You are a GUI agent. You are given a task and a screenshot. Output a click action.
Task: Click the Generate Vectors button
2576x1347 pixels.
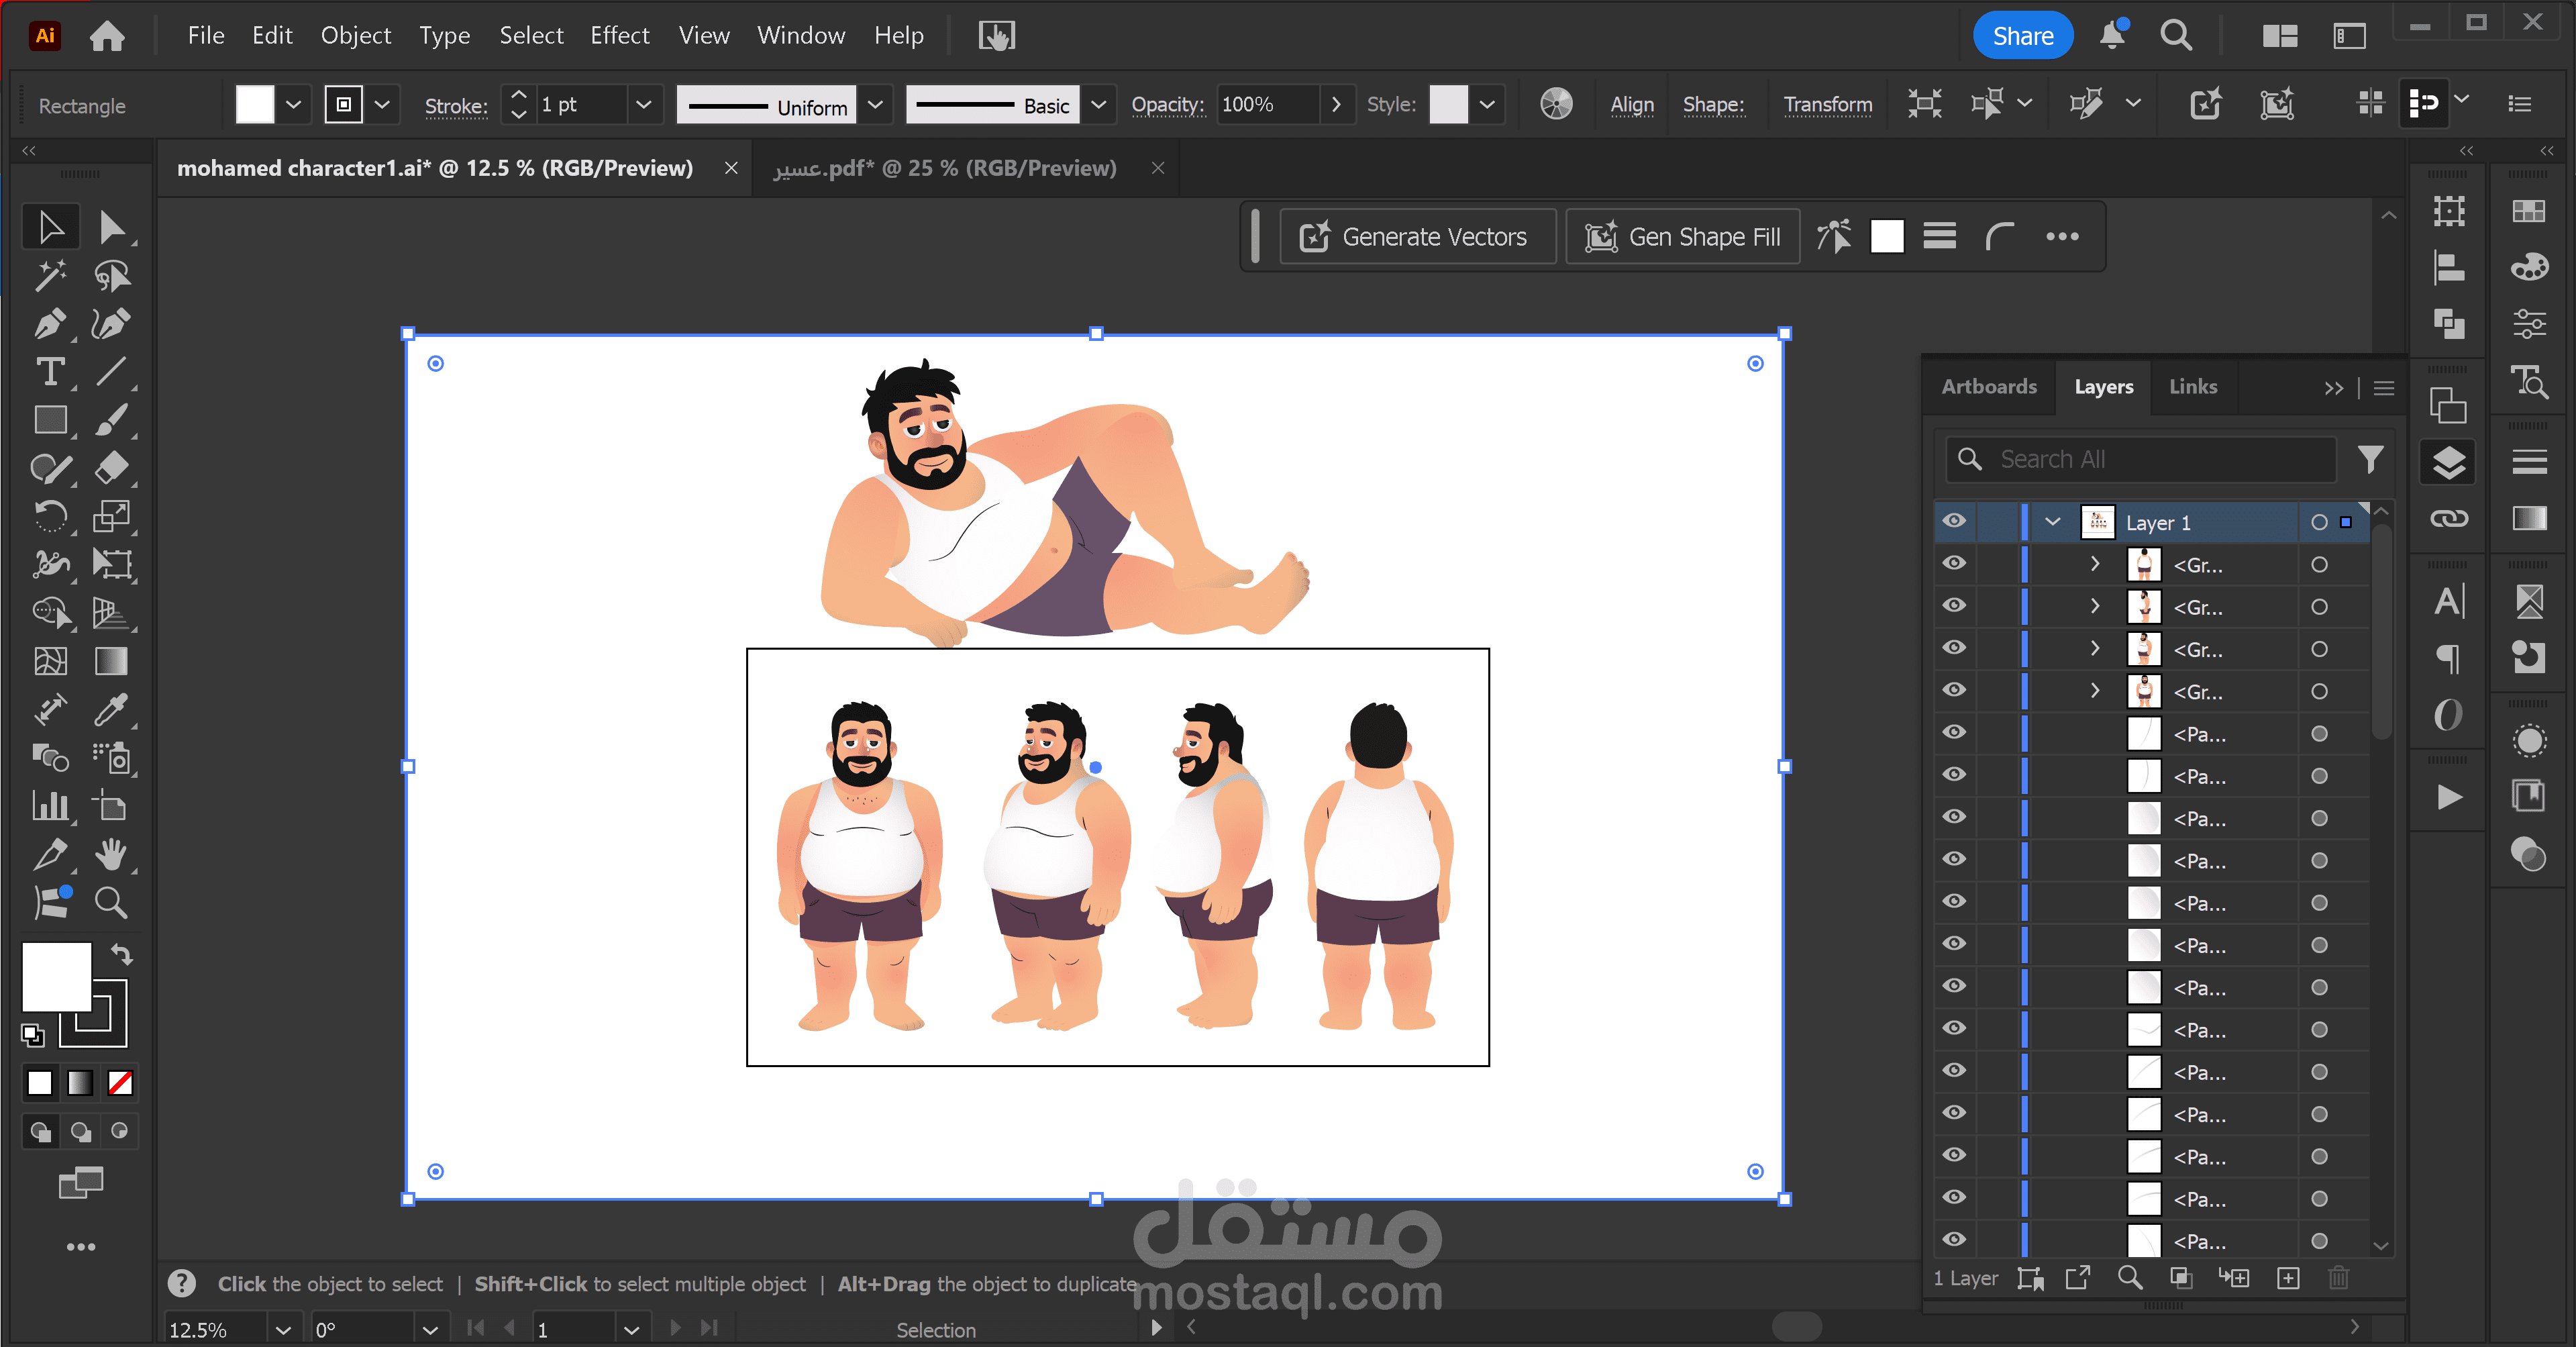click(1415, 237)
